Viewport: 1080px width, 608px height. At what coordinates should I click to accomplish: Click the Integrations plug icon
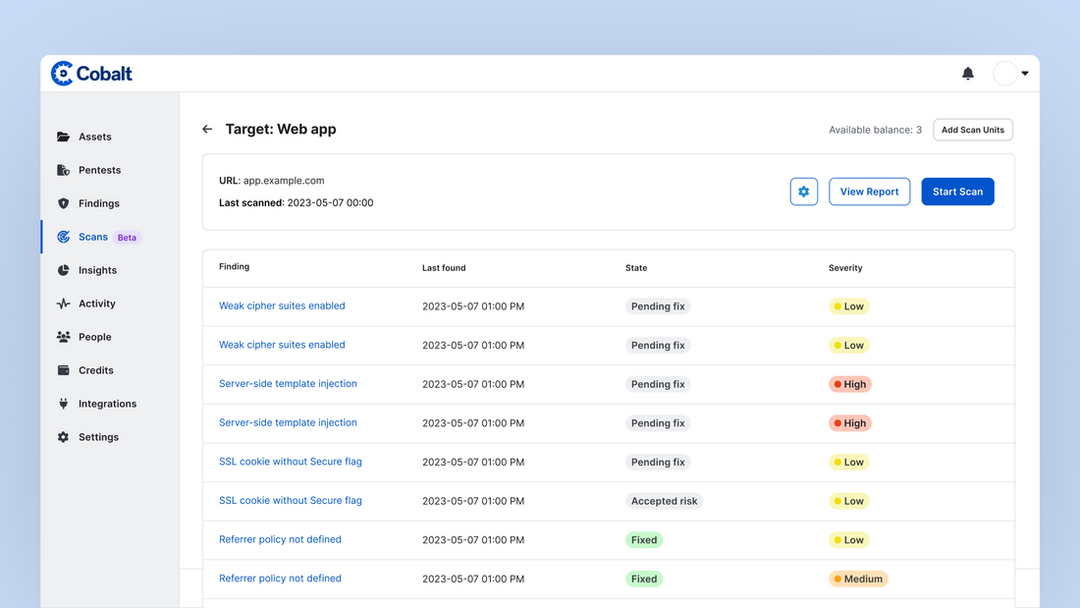point(63,404)
